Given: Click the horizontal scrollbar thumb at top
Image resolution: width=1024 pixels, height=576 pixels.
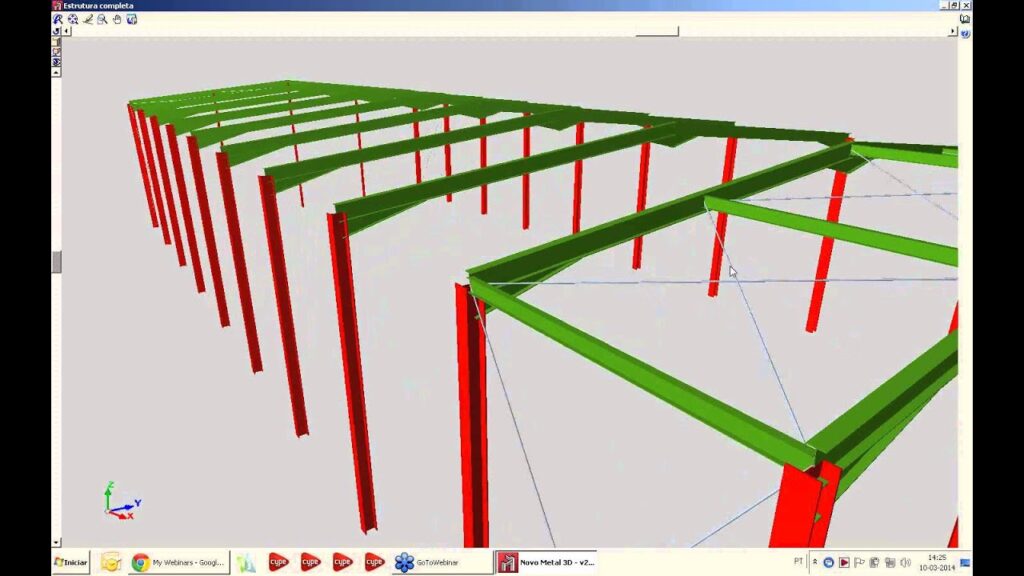Looking at the screenshot, I should [x=657, y=31].
